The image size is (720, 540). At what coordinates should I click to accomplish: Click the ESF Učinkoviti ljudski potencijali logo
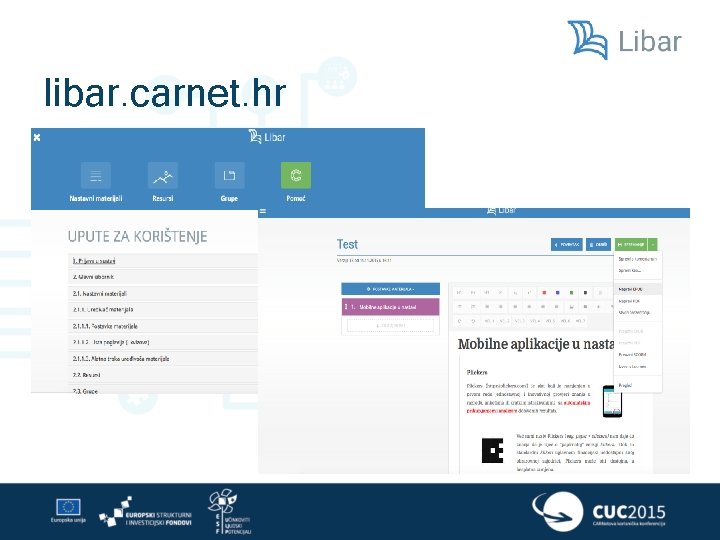tap(230, 512)
